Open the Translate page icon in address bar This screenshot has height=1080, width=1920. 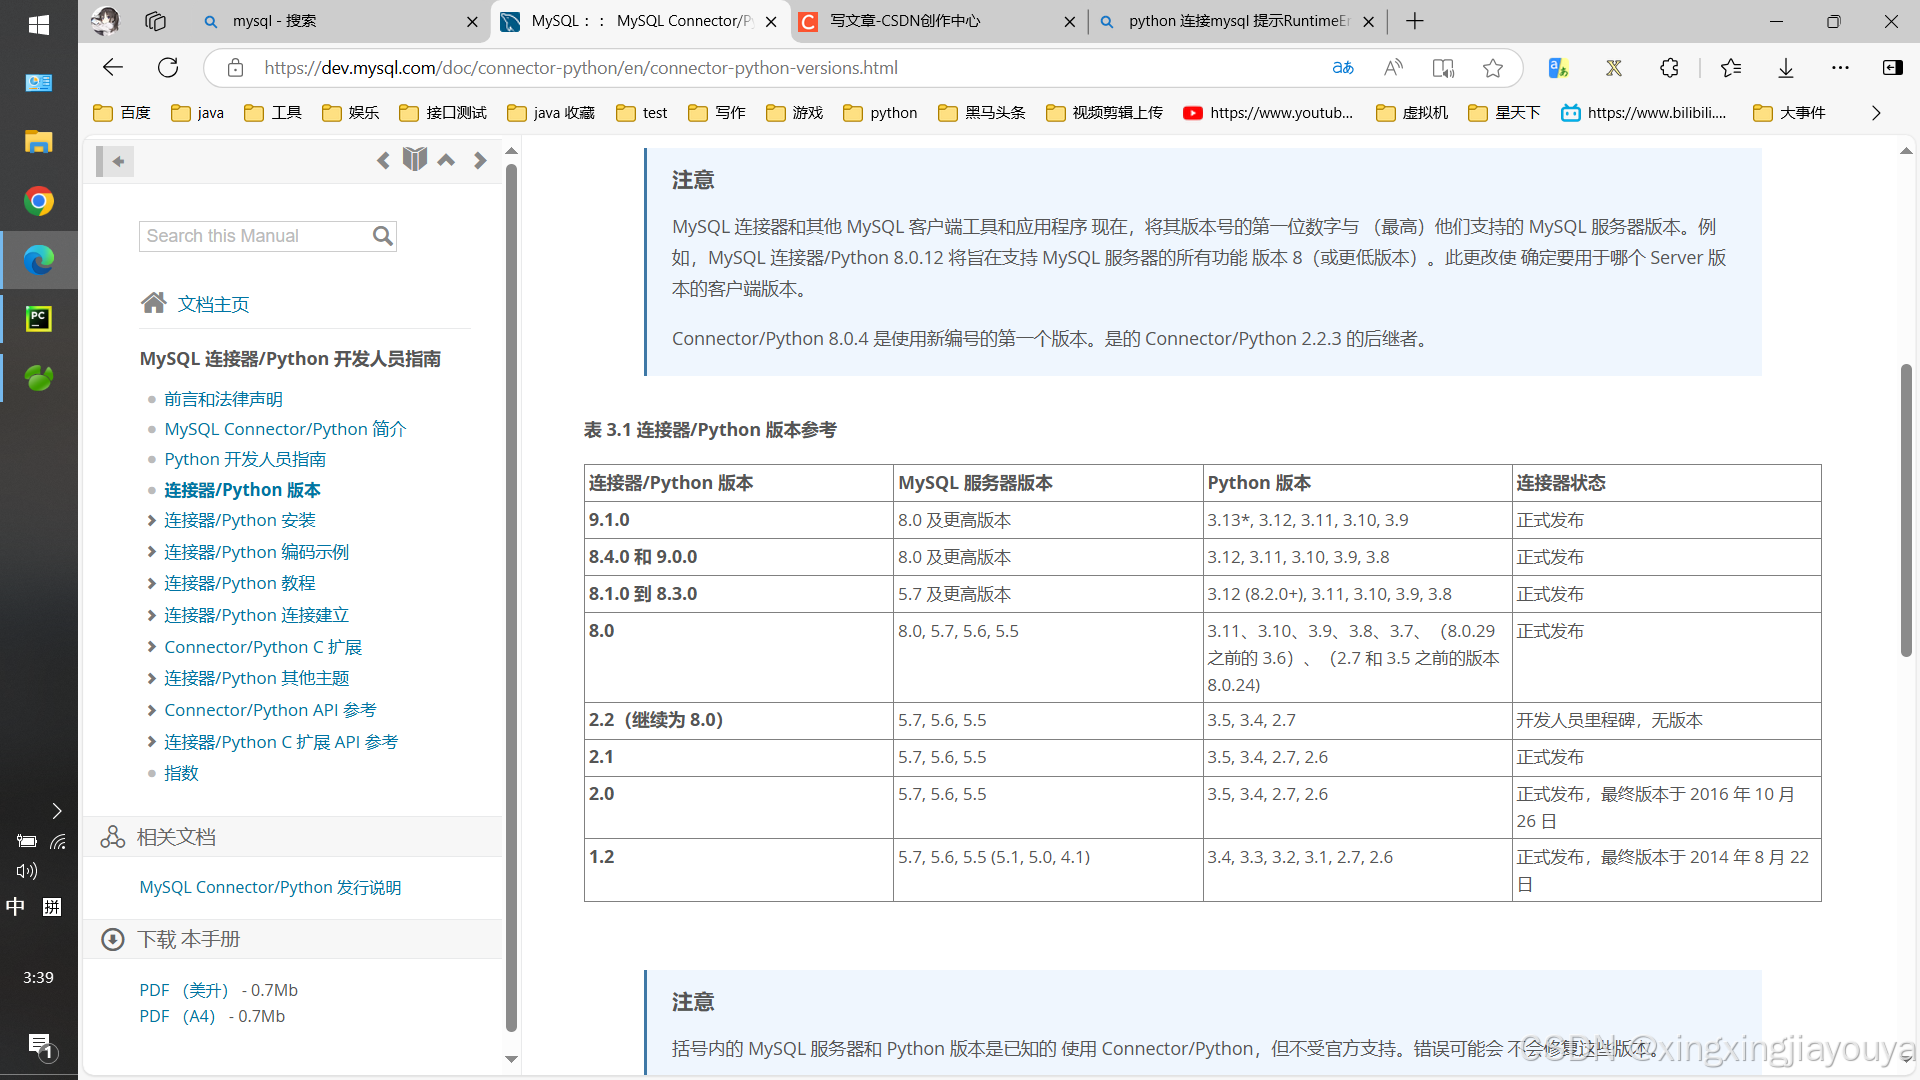click(x=1343, y=67)
